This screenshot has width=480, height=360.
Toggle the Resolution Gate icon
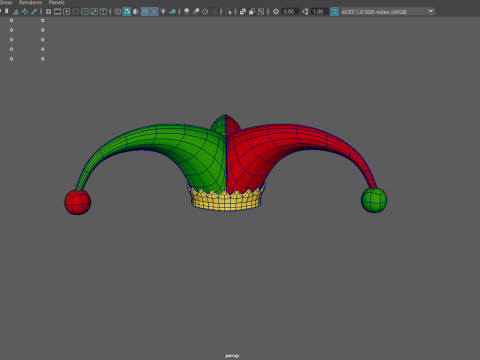pos(67,12)
